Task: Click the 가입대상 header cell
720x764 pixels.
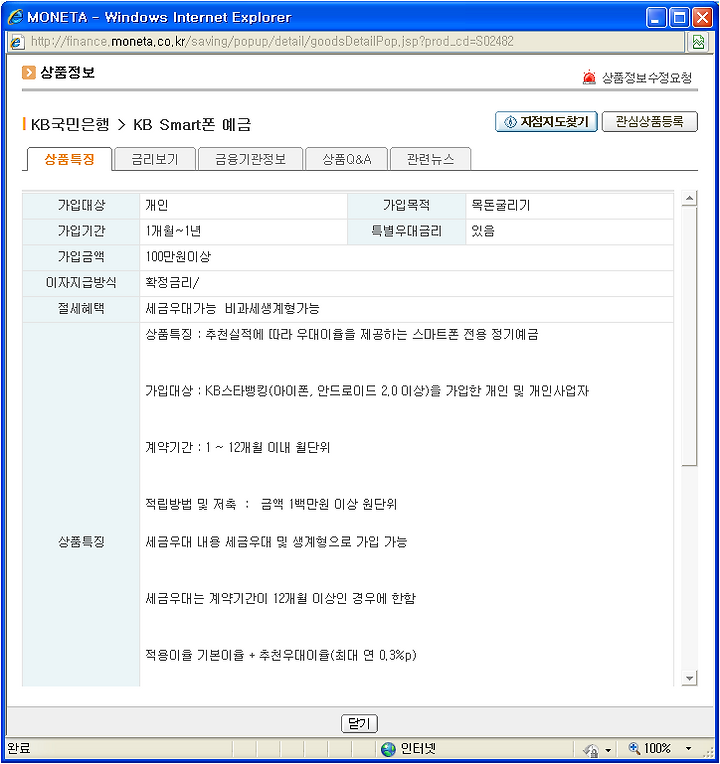Action: click(81, 206)
